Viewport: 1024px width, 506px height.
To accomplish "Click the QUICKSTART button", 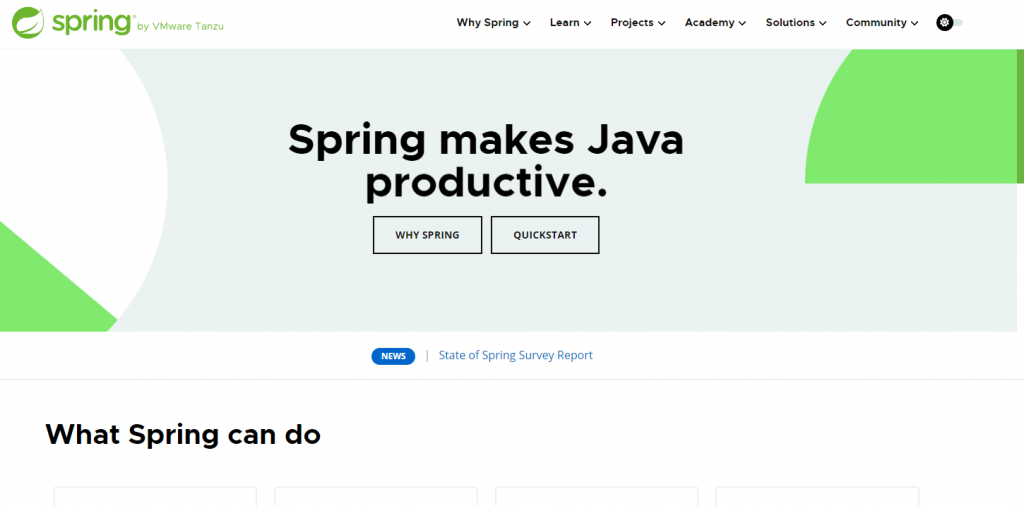I will tap(545, 235).
